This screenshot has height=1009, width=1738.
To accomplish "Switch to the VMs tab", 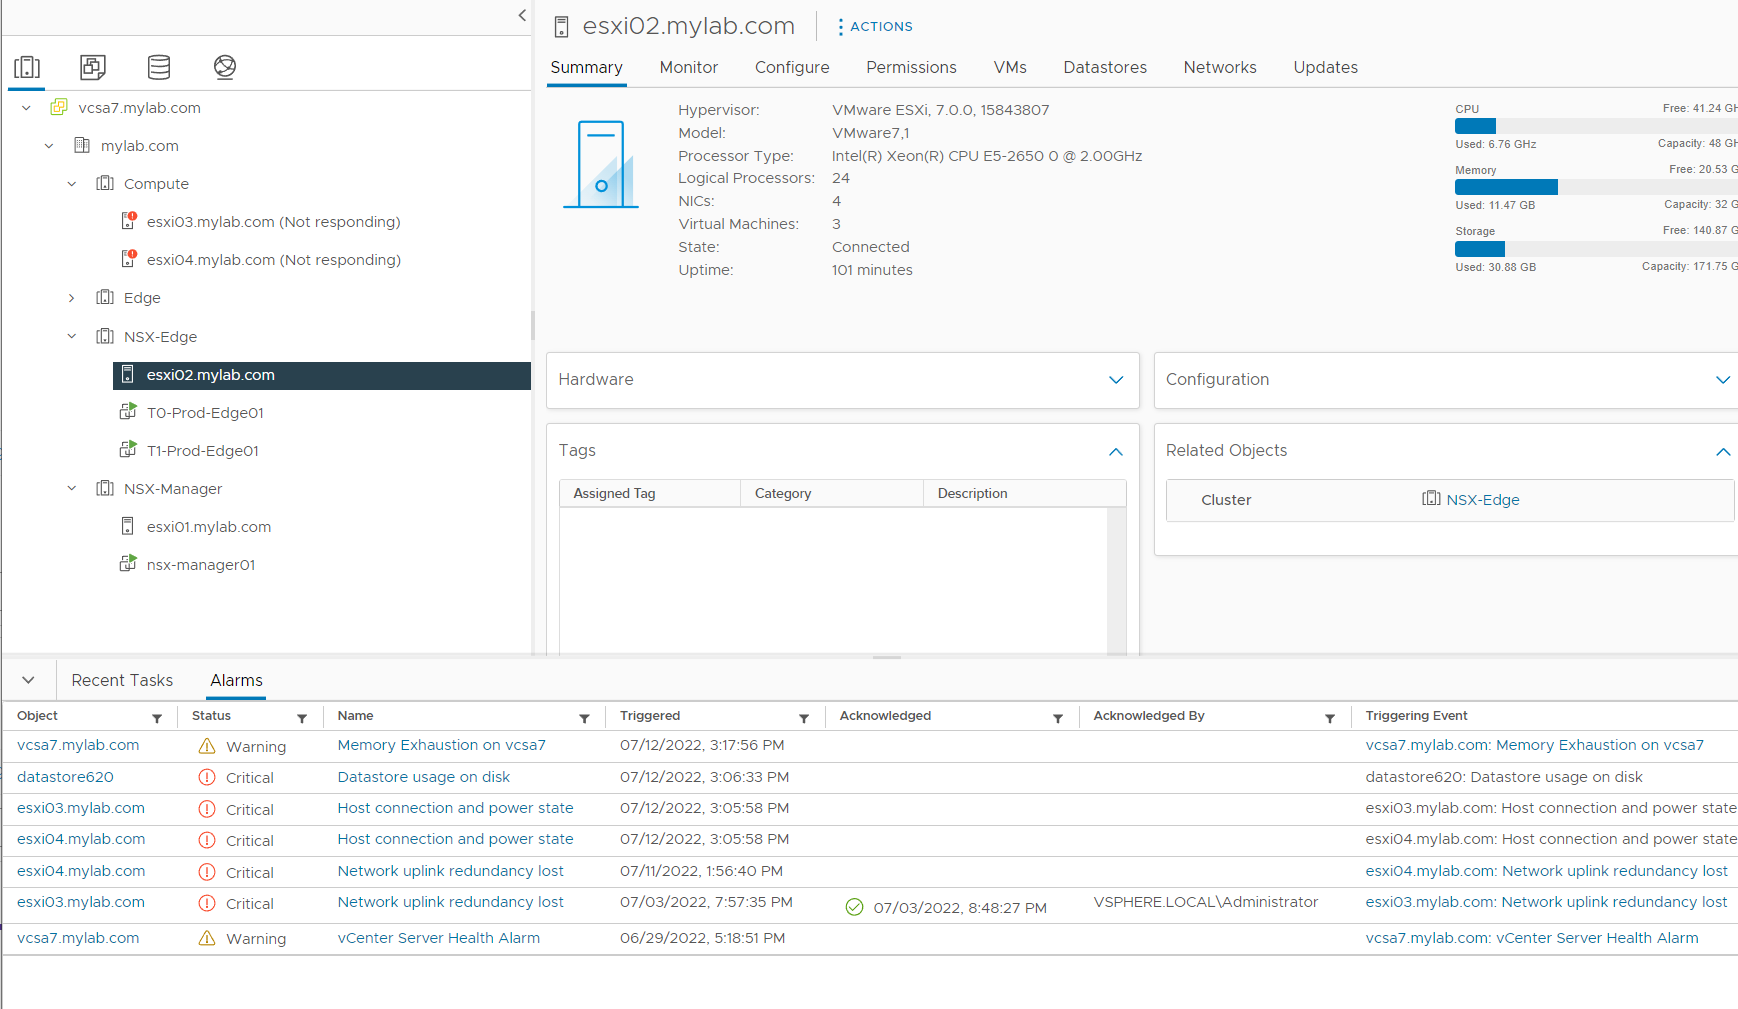I will point(1010,67).
